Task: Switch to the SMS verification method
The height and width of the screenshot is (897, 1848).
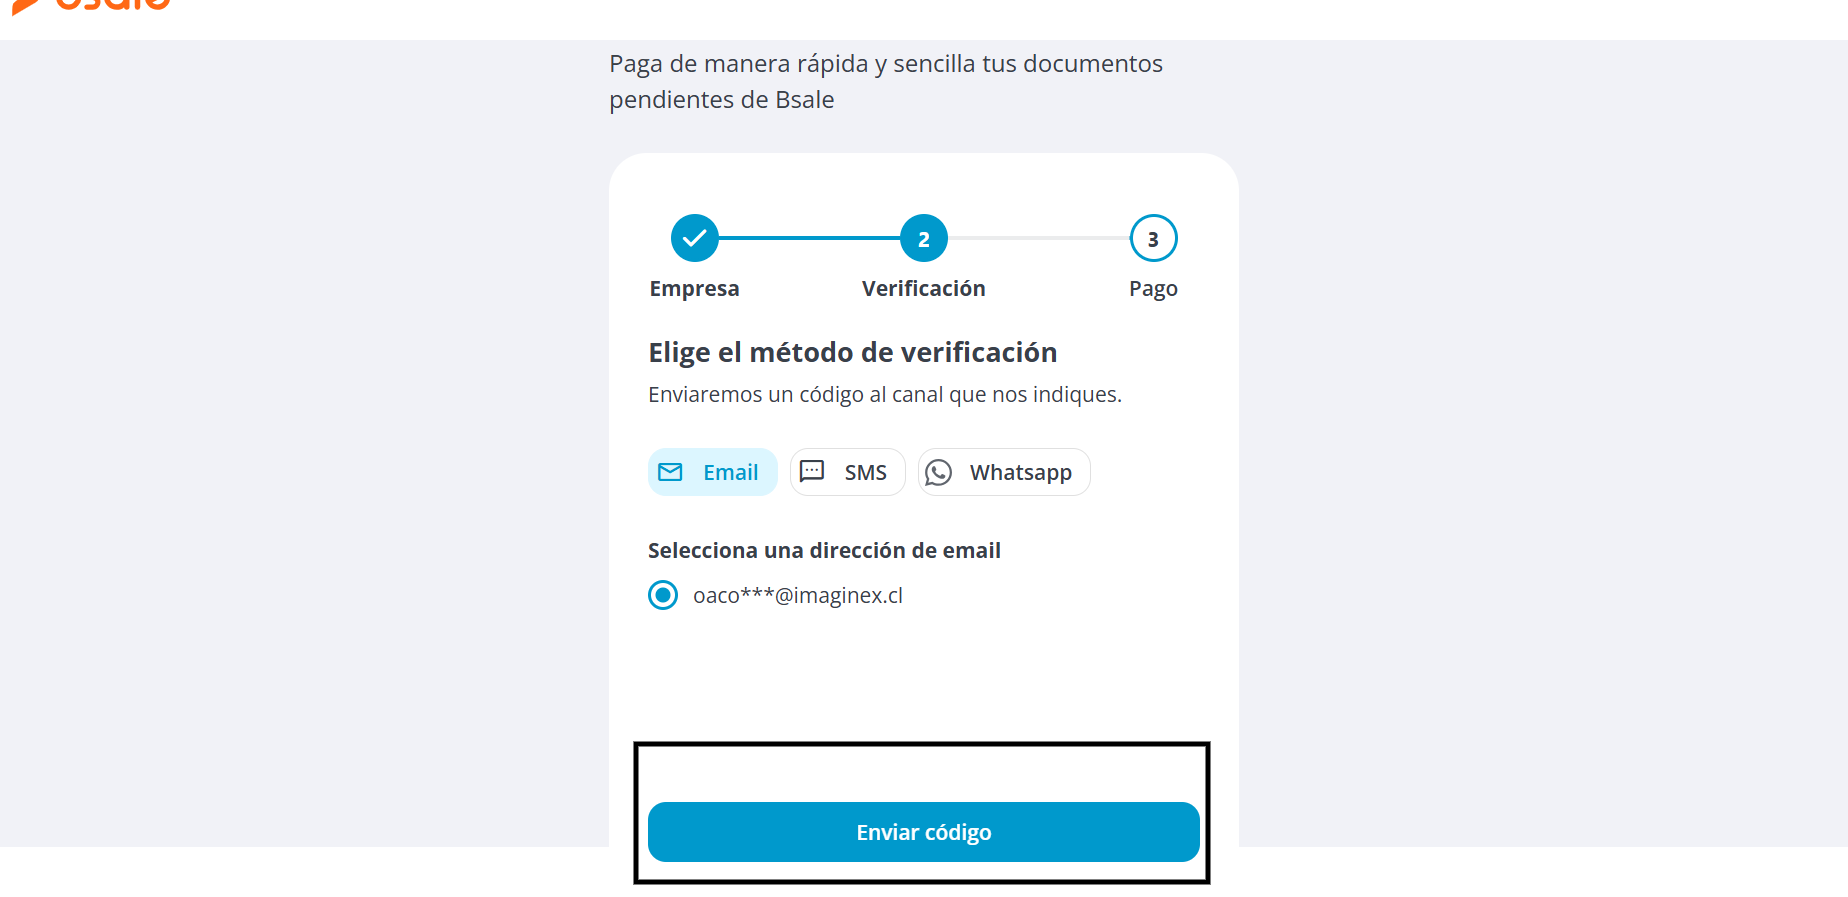Action: 847,472
